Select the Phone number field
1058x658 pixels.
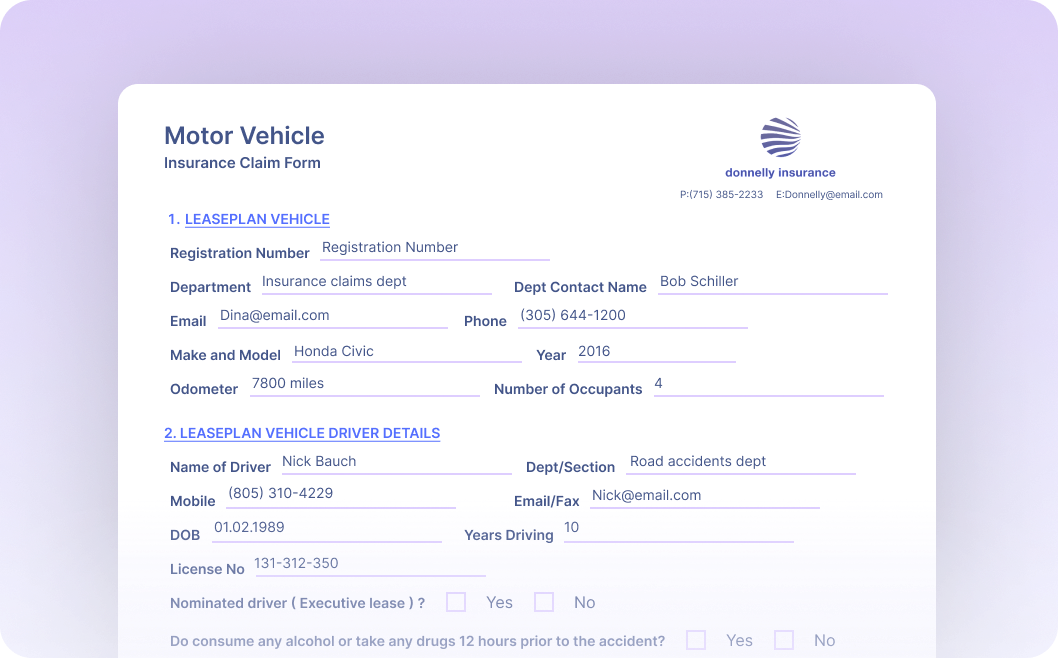pos(632,316)
